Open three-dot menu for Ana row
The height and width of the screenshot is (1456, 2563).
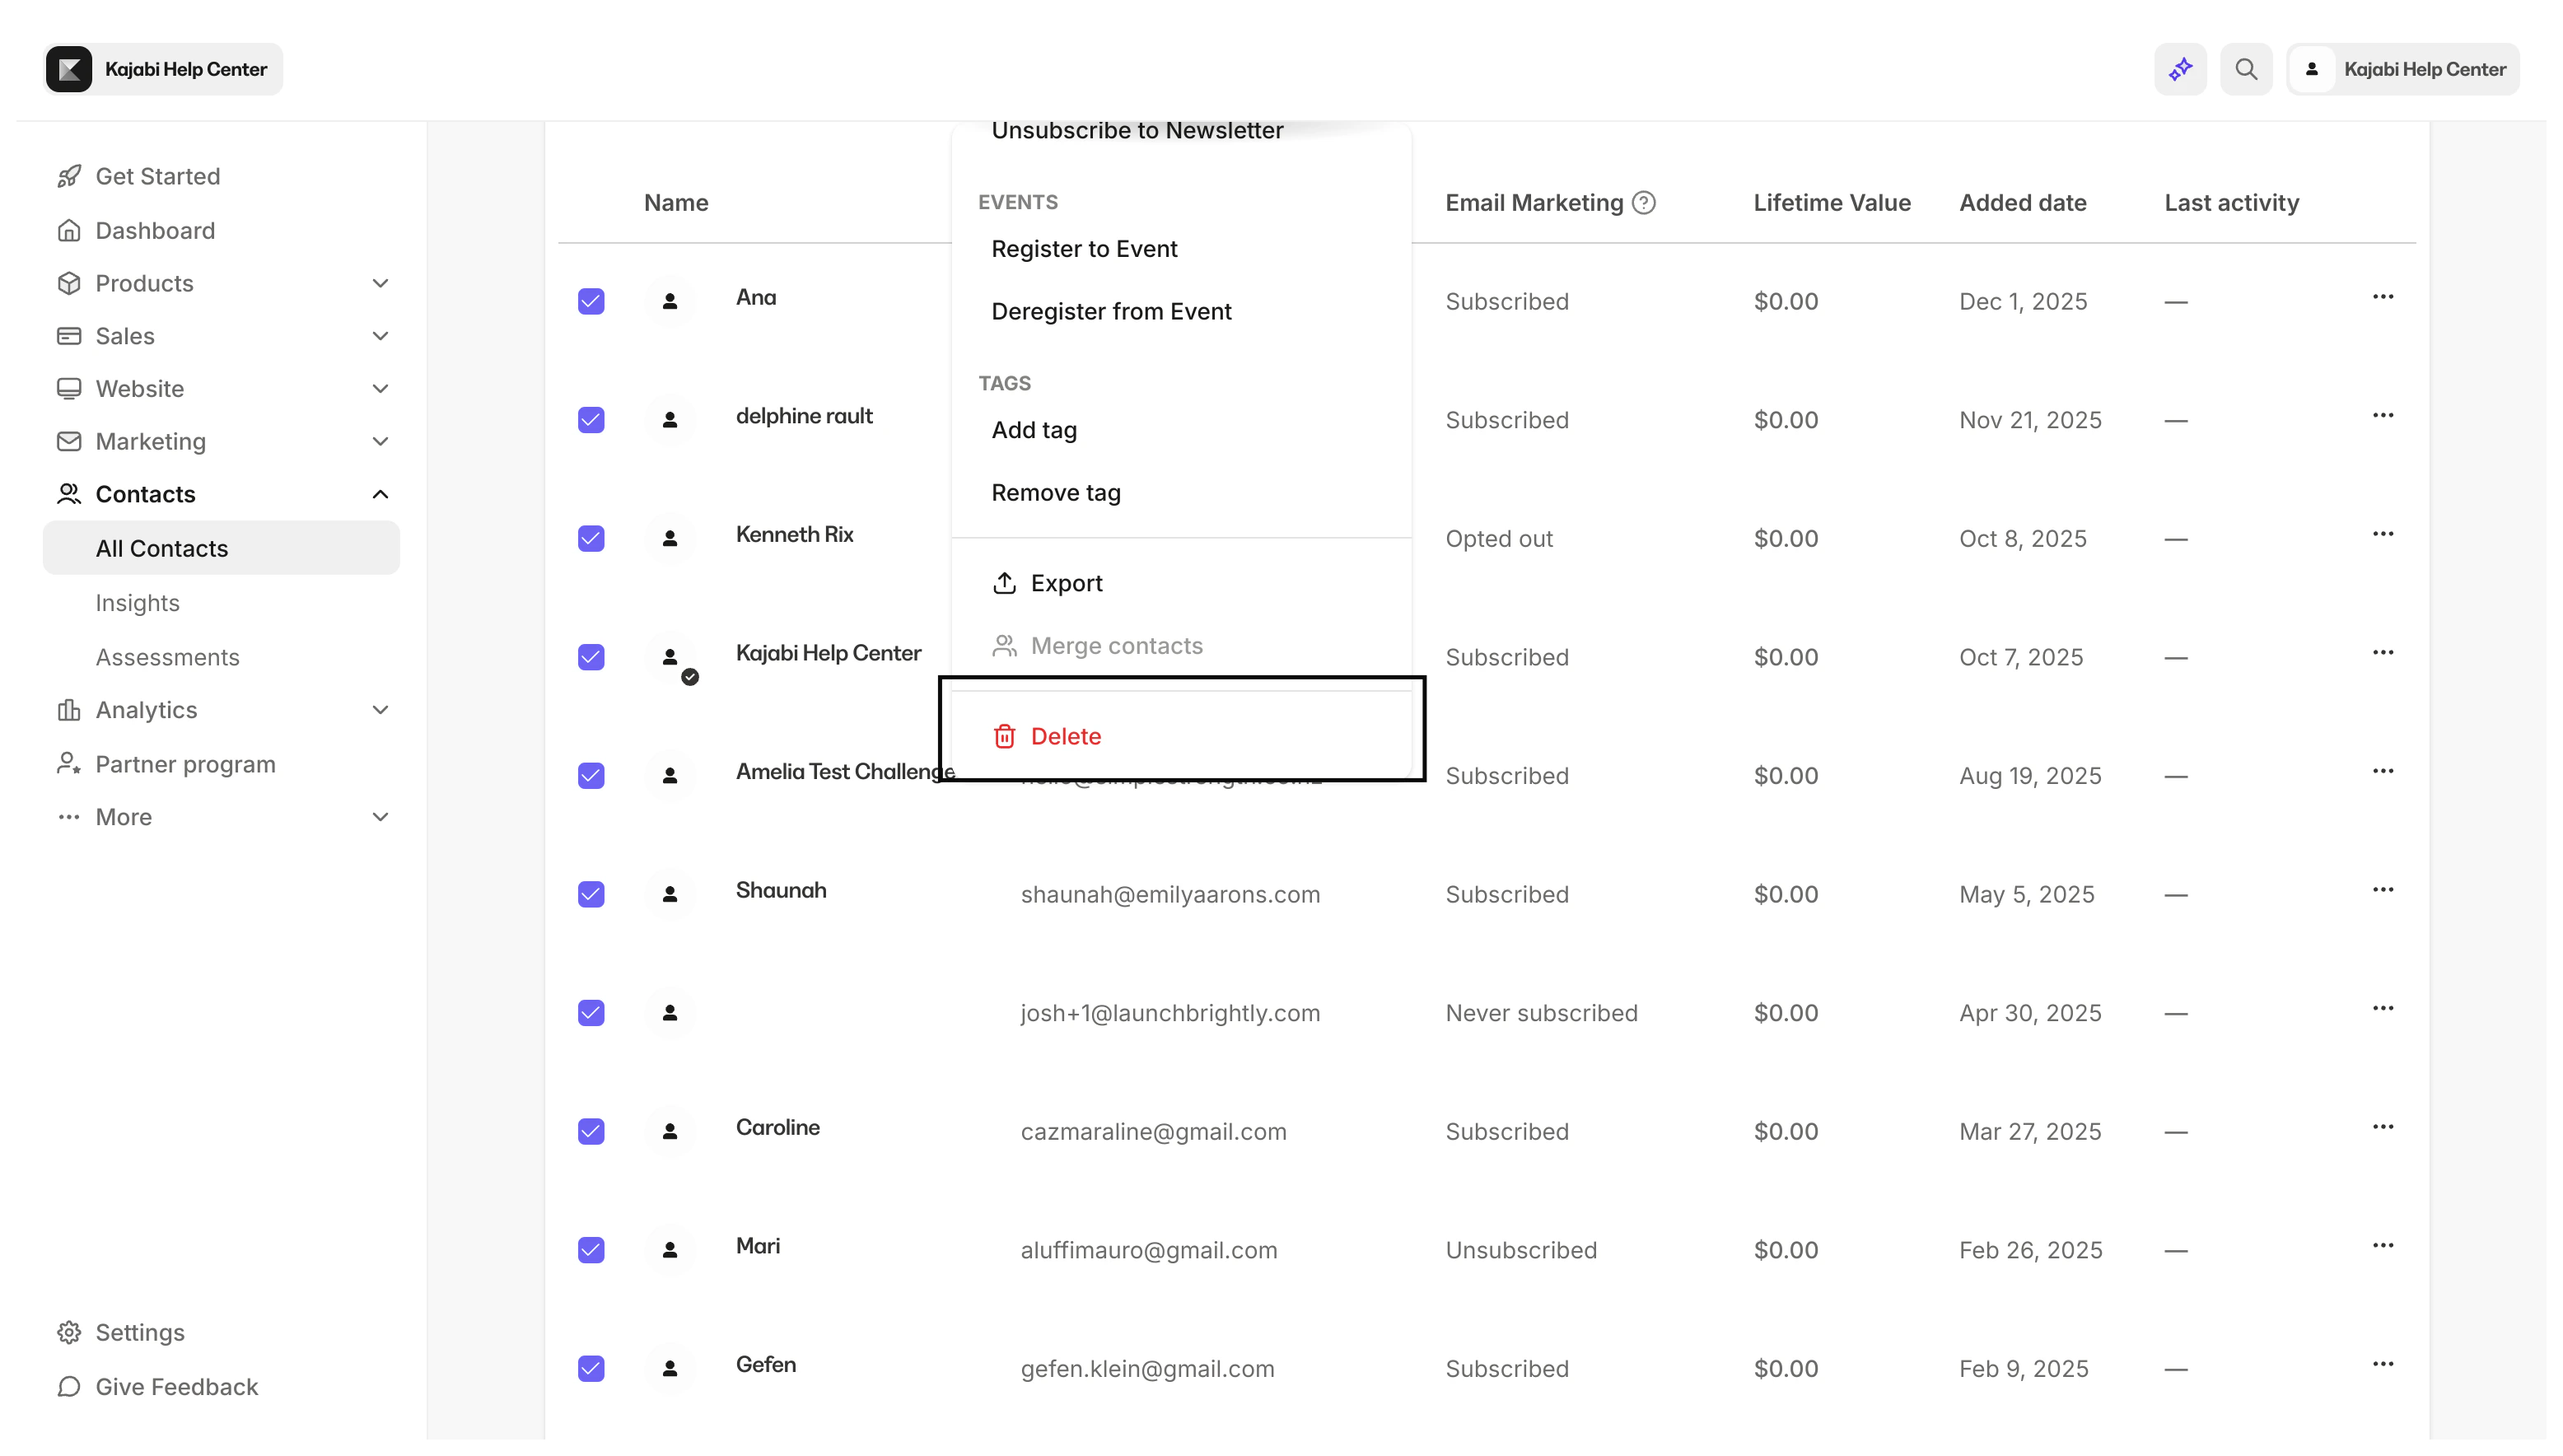point(2383,297)
